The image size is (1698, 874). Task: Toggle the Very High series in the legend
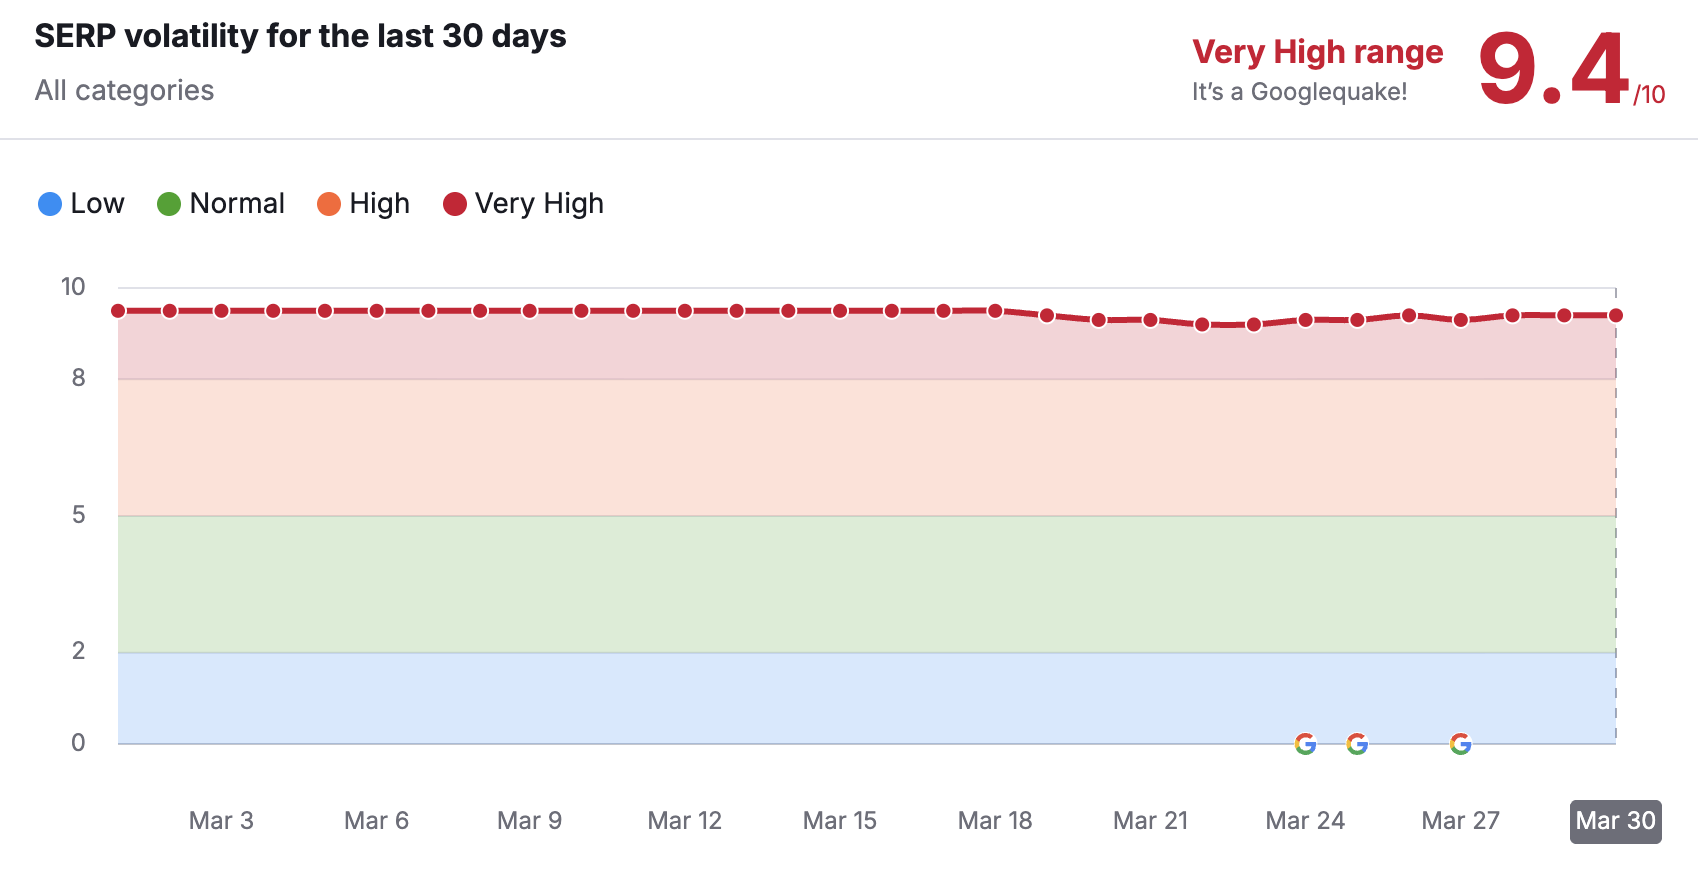tap(523, 204)
